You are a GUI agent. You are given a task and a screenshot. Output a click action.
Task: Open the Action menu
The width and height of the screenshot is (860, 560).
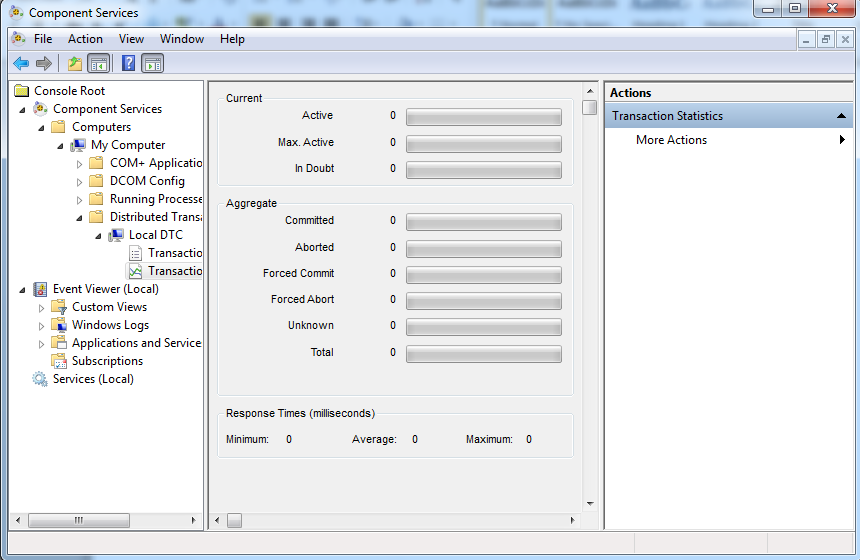click(x=85, y=39)
